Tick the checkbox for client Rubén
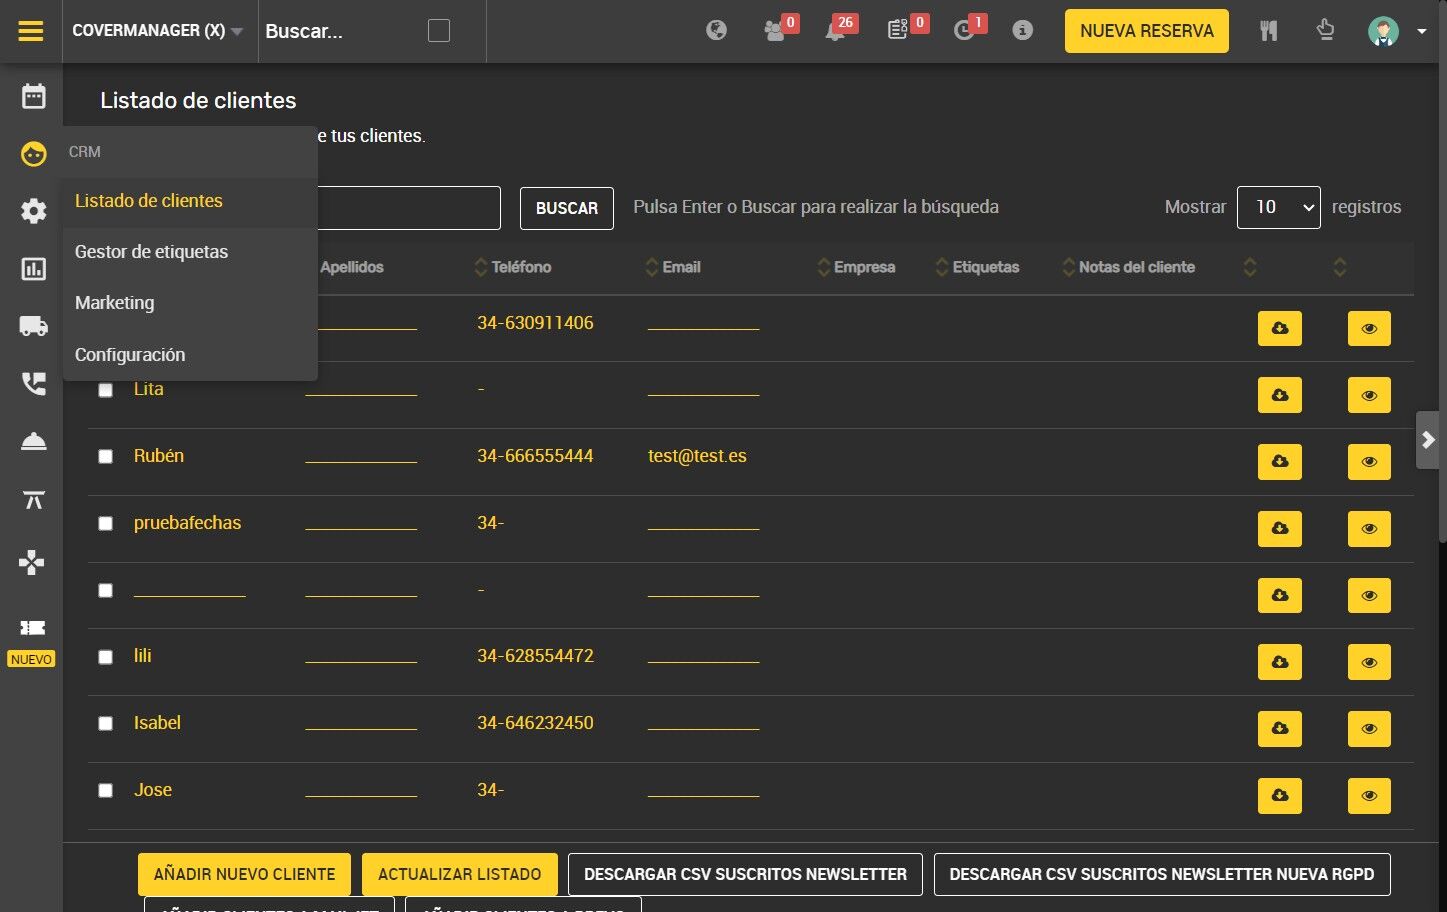 point(105,457)
